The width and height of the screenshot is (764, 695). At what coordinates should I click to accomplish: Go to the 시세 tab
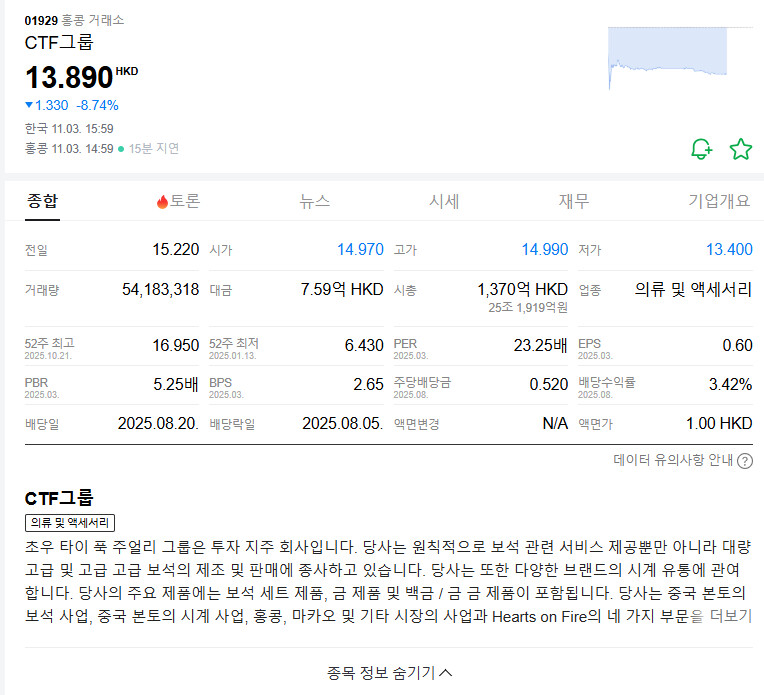[x=444, y=201]
